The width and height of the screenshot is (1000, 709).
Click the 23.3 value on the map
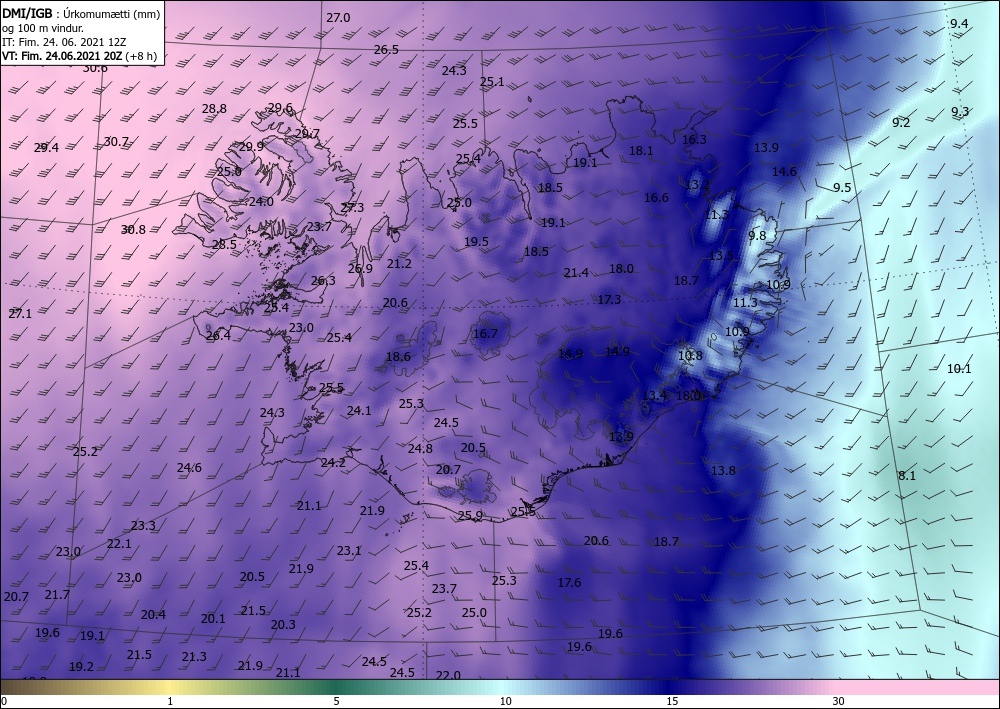pyautogui.click(x=143, y=525)
